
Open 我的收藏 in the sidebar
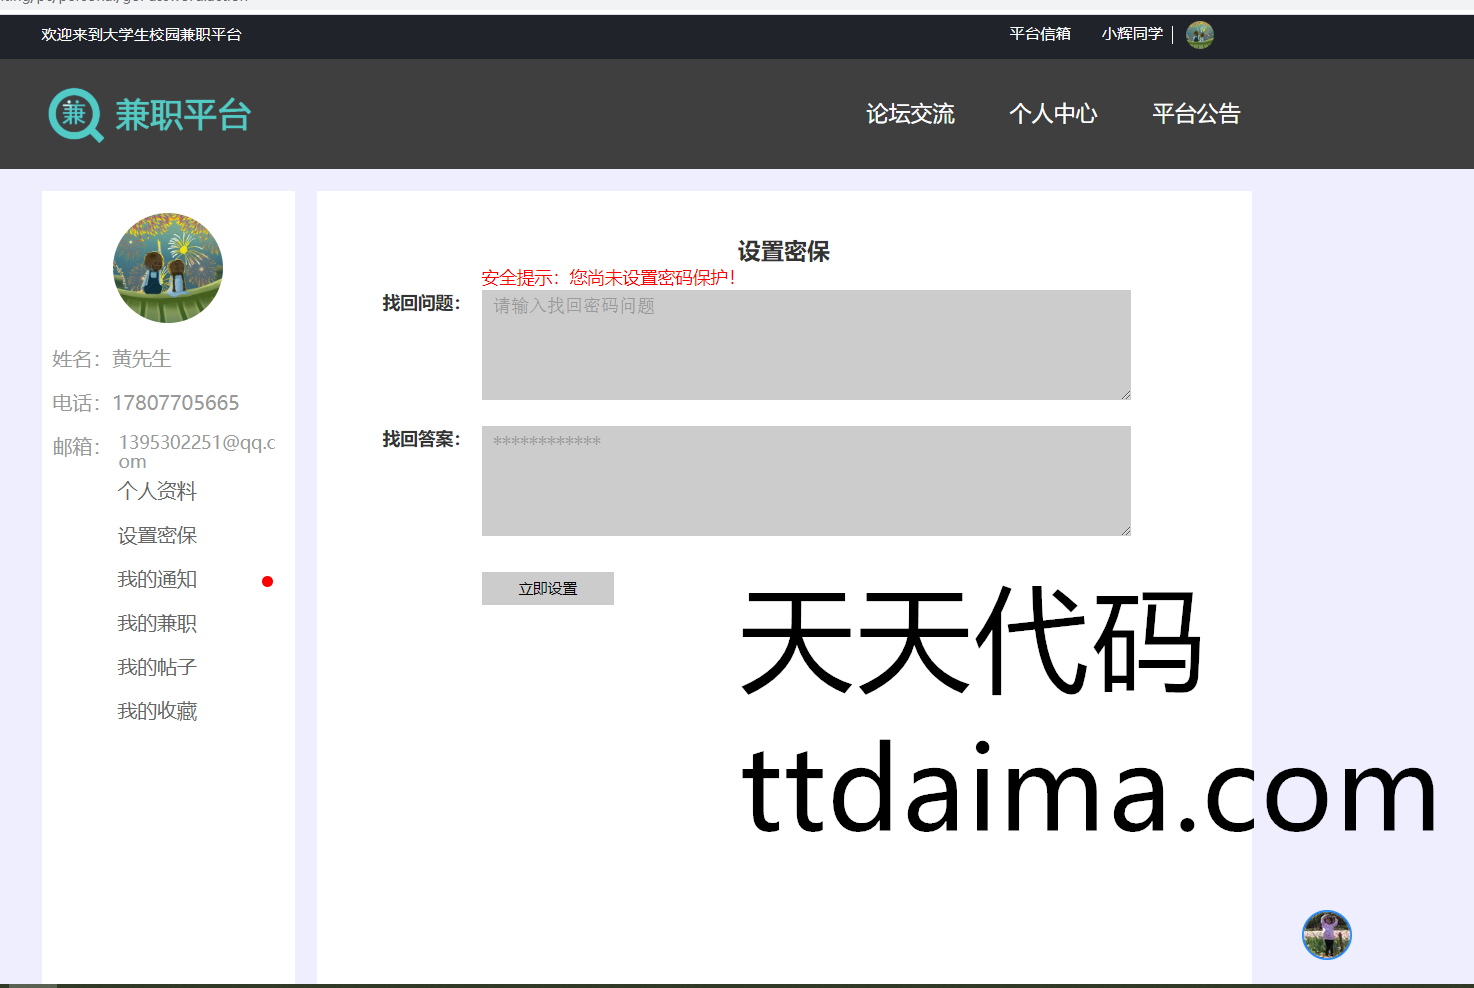click(157, 711)
